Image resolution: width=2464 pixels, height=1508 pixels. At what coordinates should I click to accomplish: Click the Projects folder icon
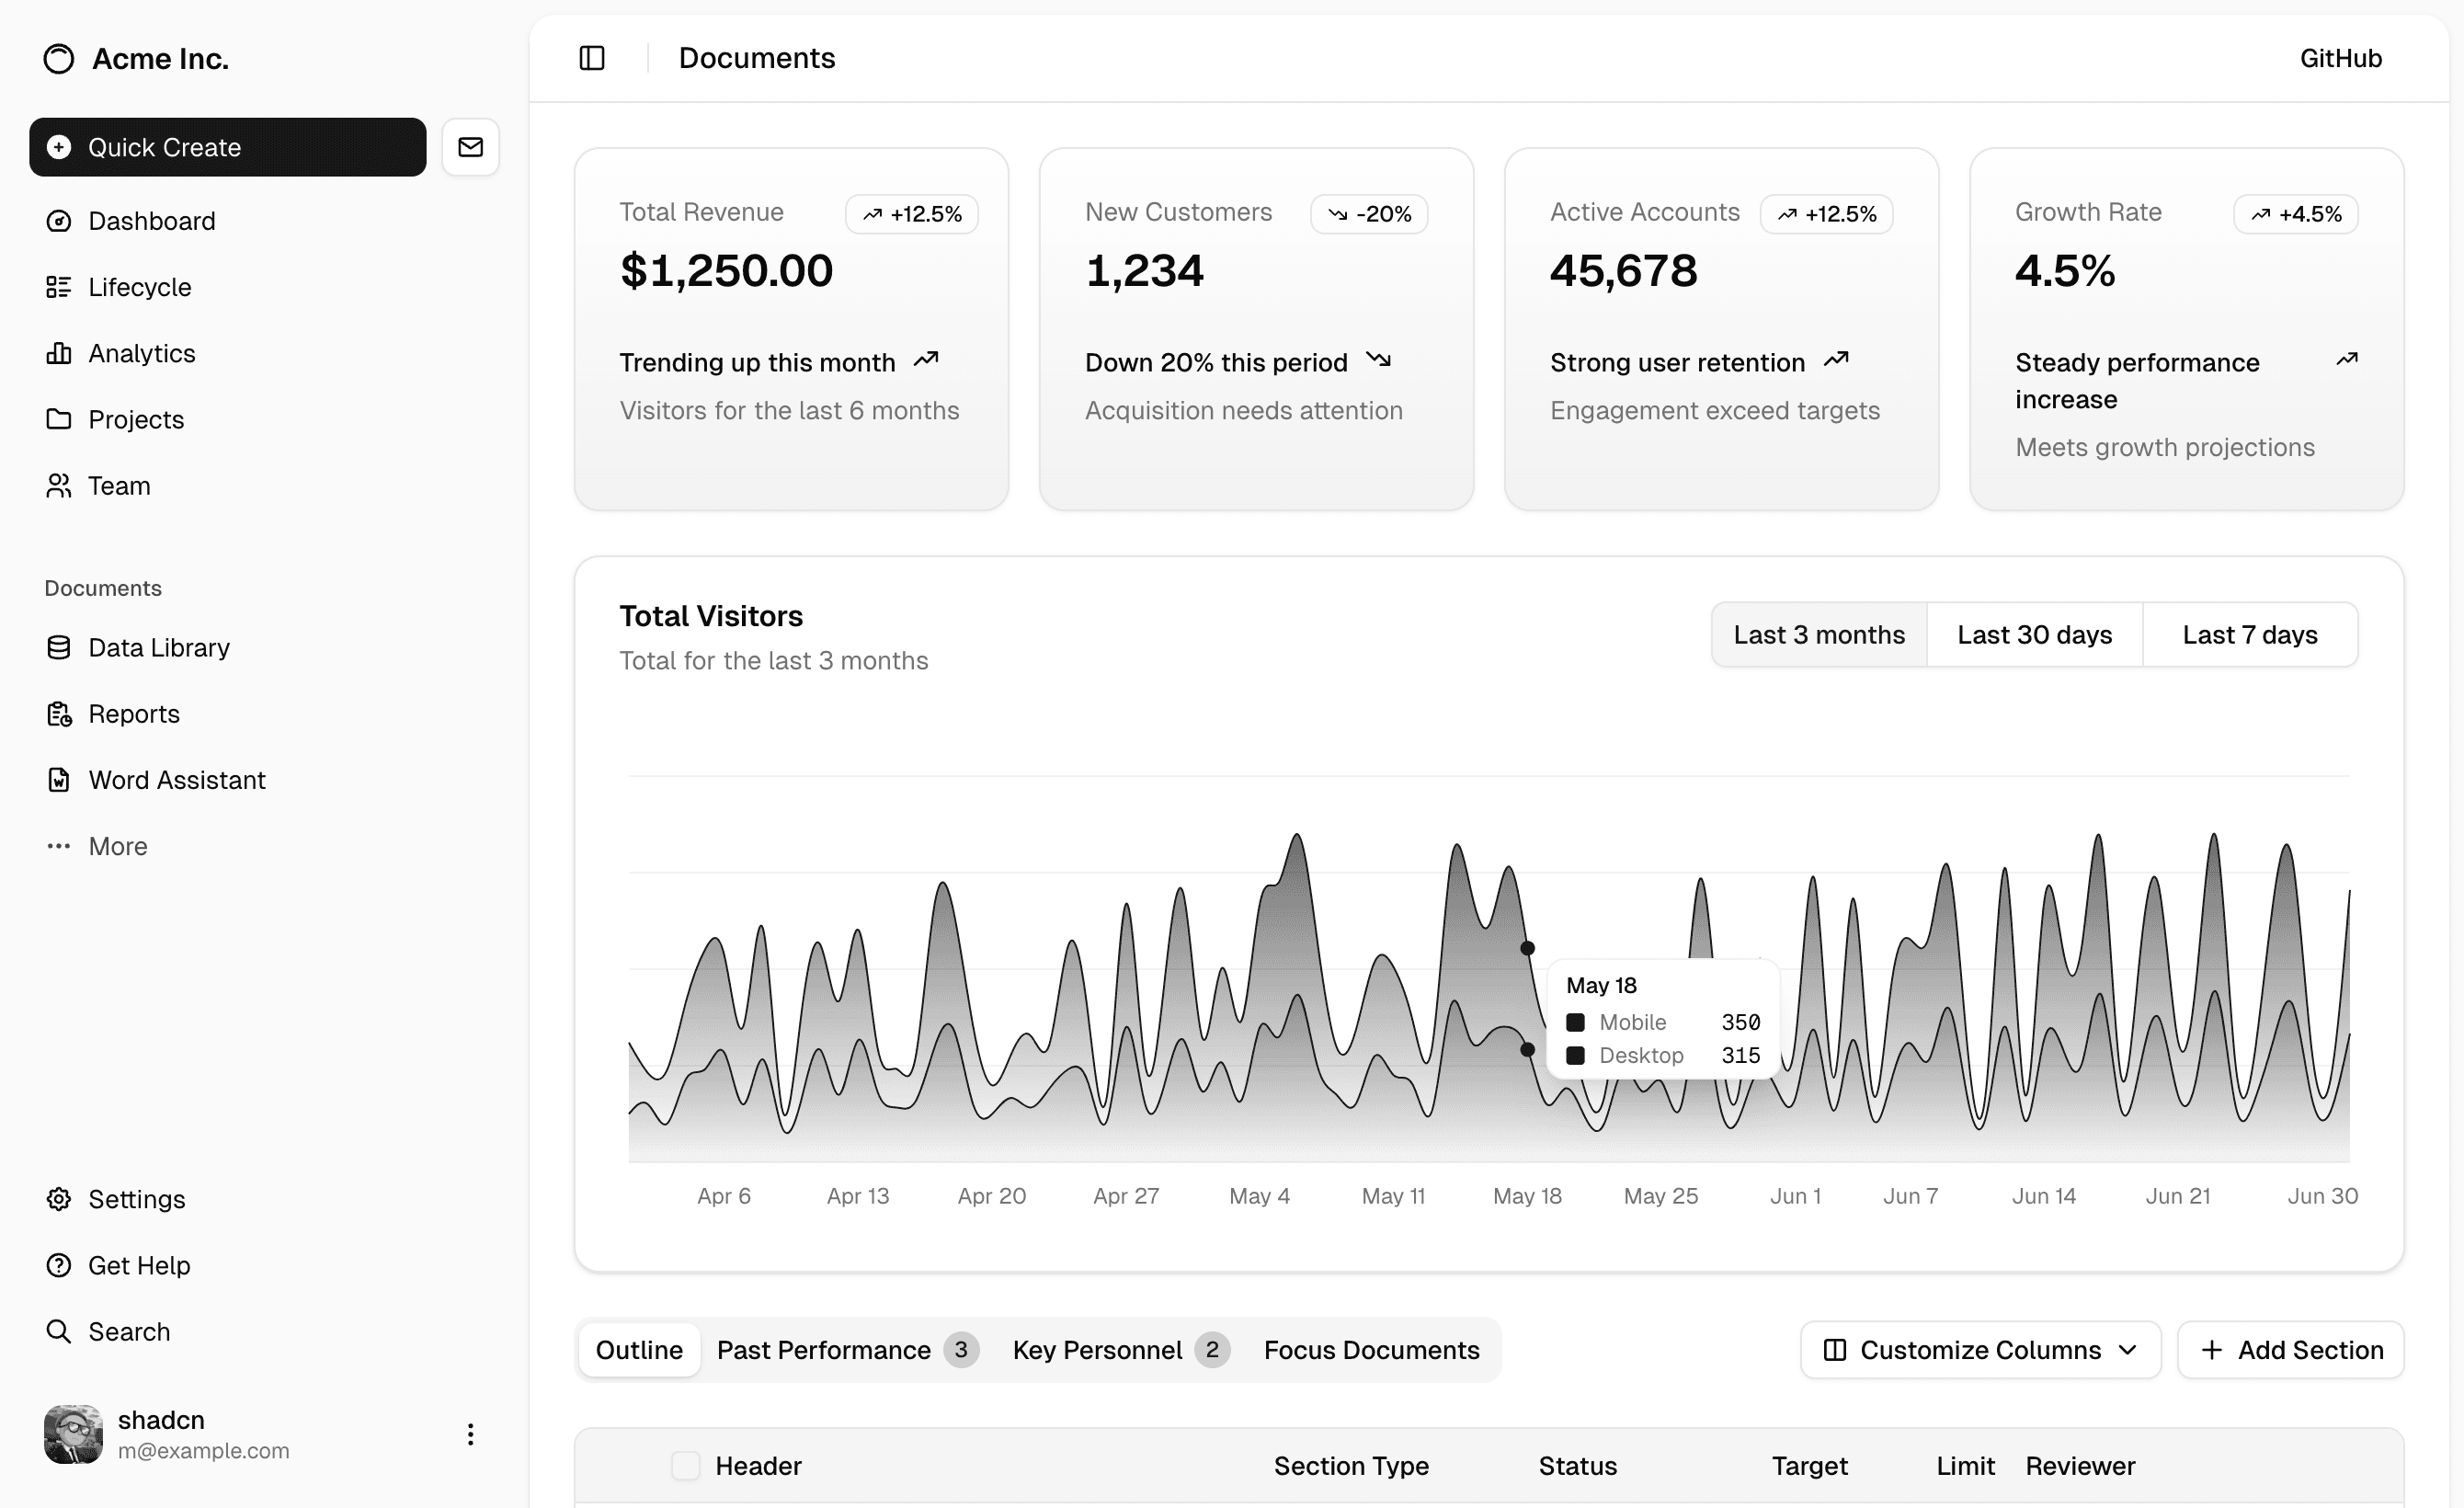(x=59, y=419)
